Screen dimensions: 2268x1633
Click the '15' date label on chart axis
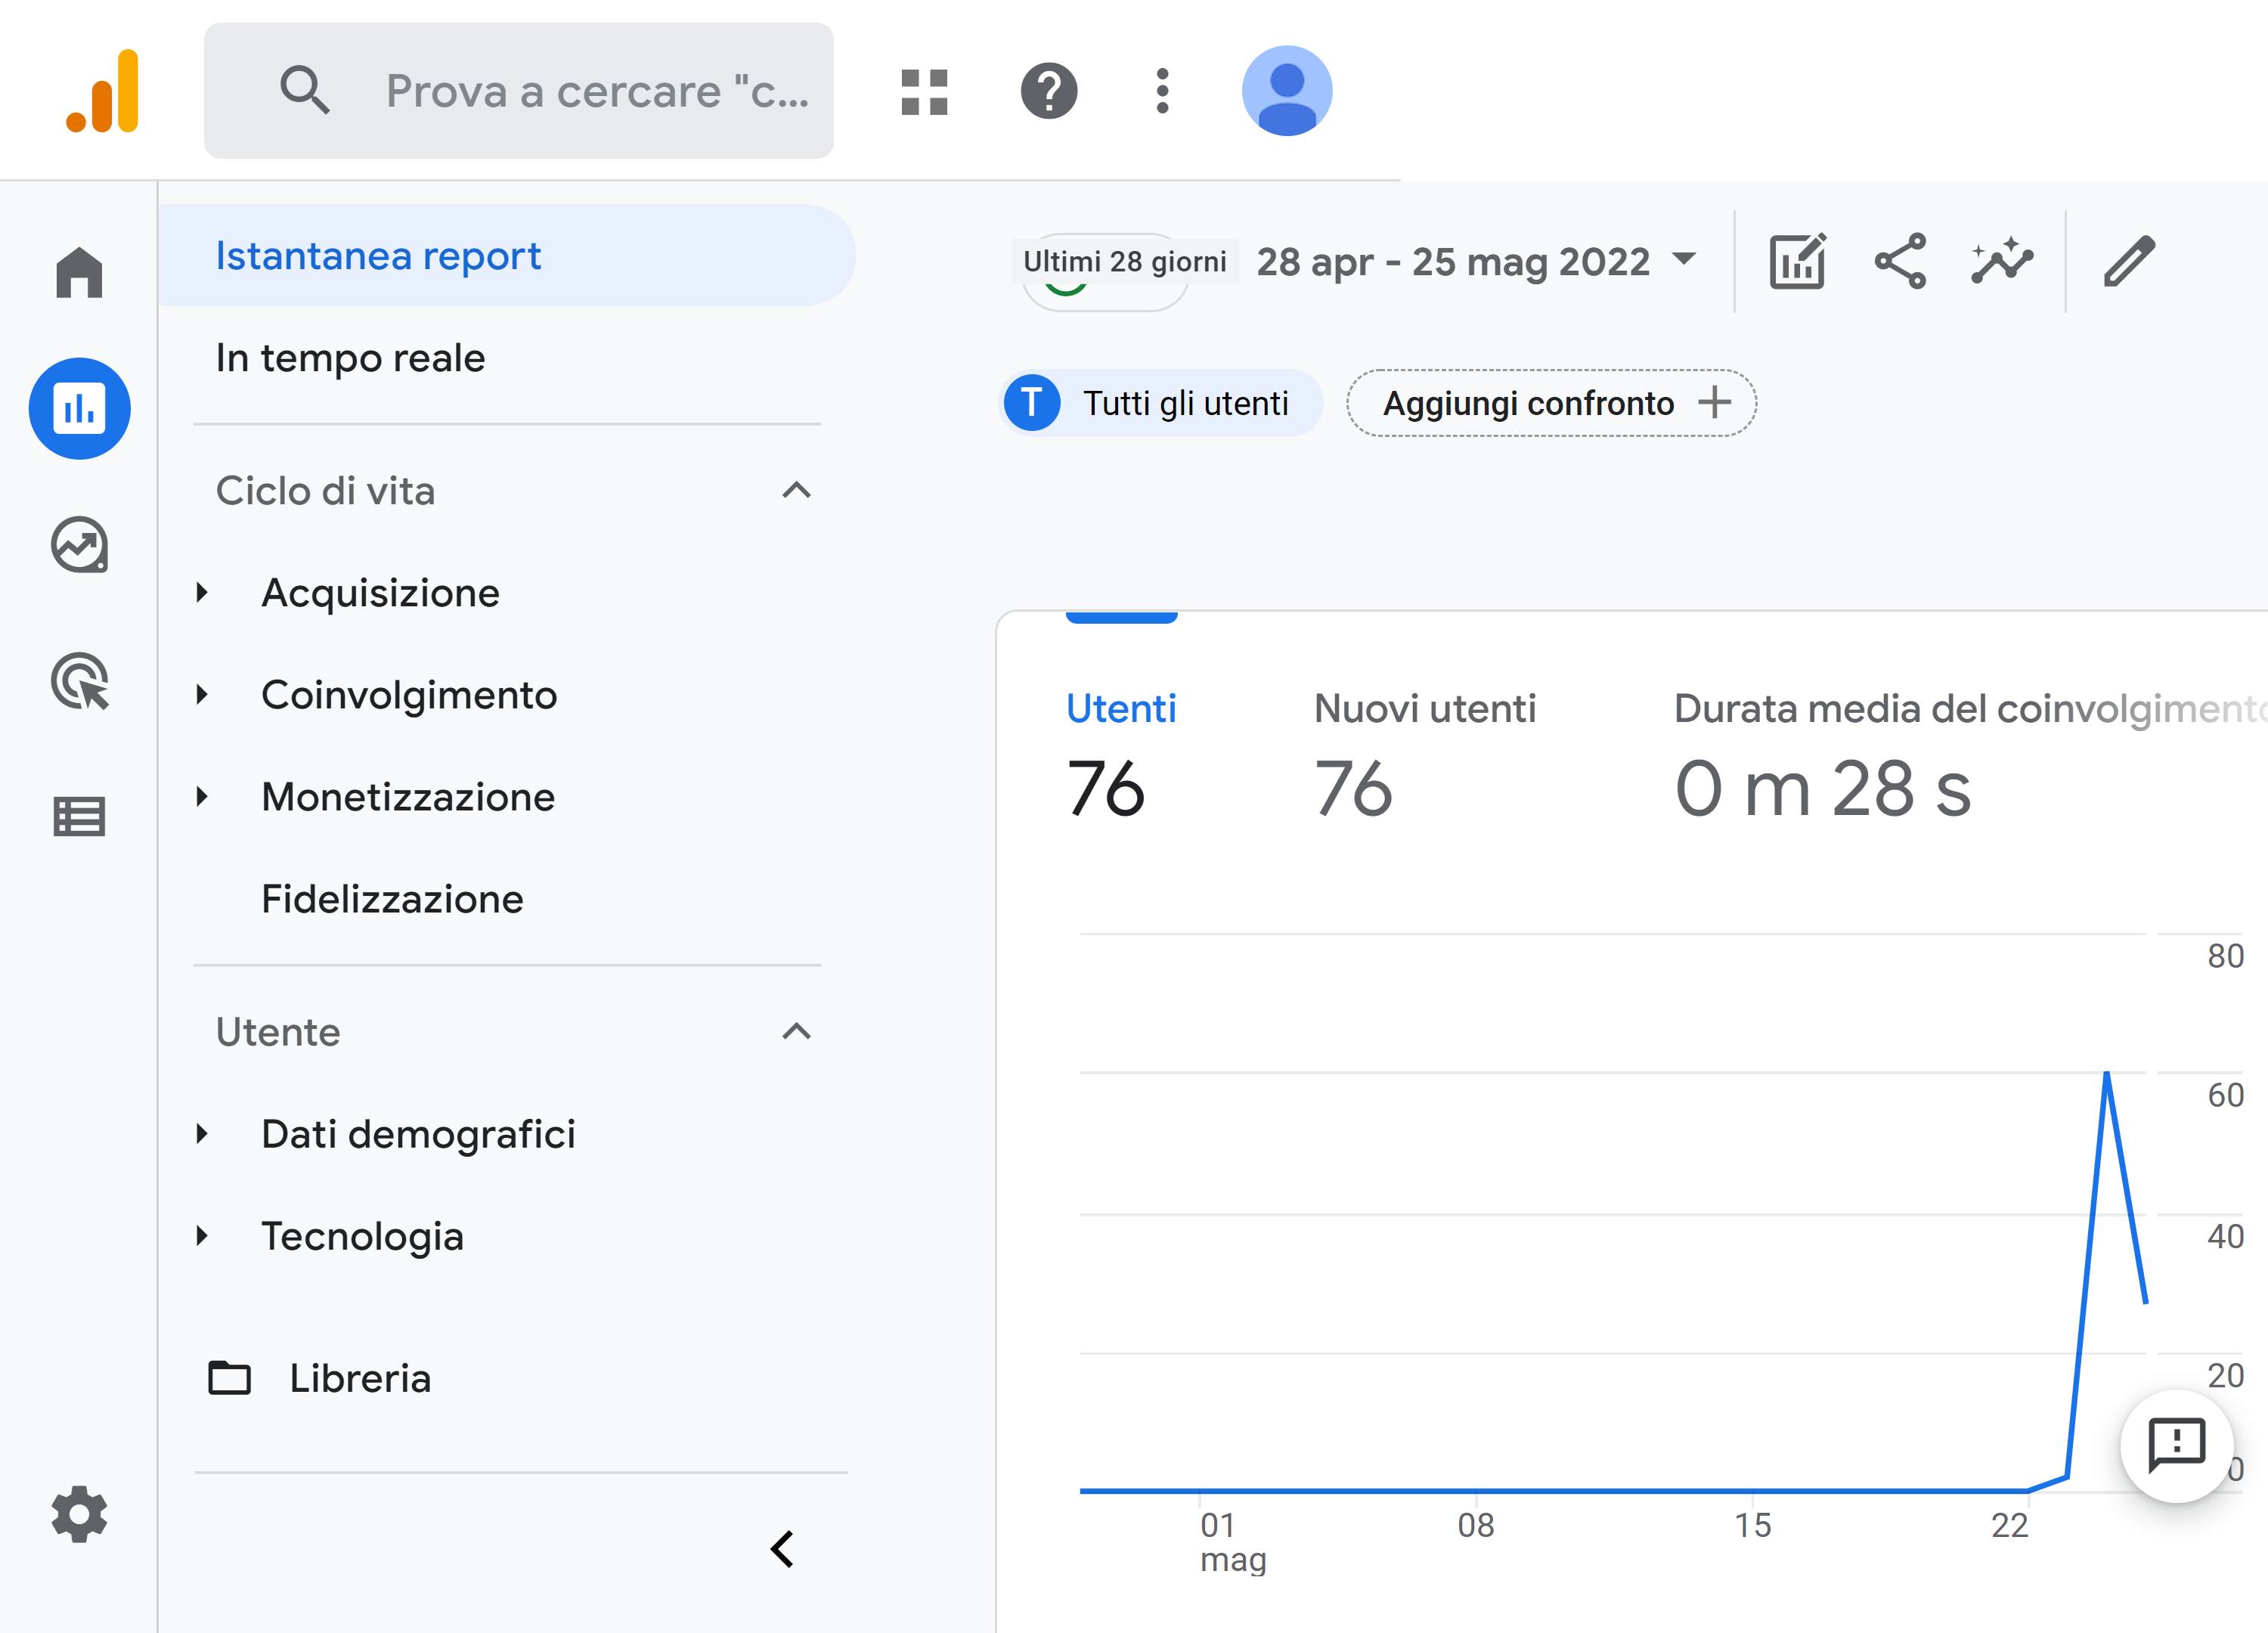point(1753,1525)
